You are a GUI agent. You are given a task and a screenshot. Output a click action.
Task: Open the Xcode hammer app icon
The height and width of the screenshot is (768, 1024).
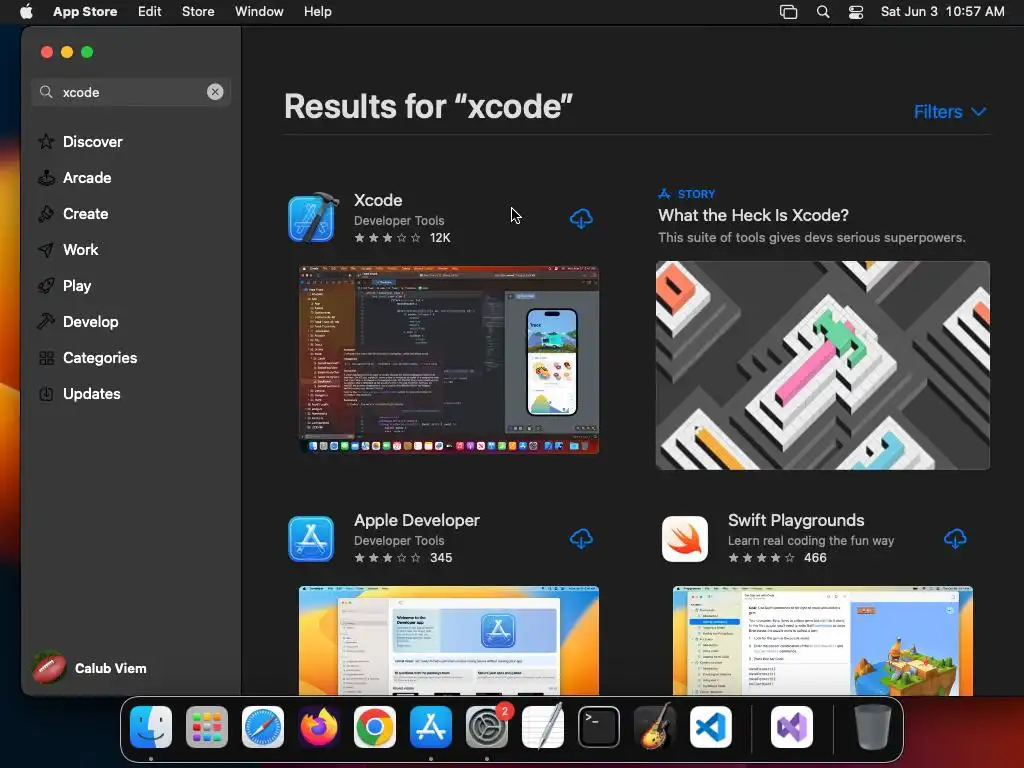312,218
